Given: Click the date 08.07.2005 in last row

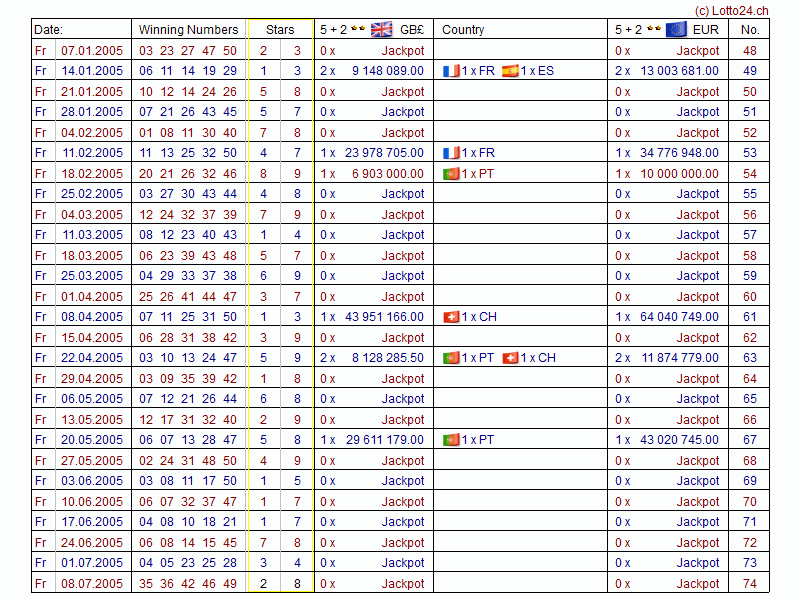Looking at the screenshot, I should [x=92, y=584].
